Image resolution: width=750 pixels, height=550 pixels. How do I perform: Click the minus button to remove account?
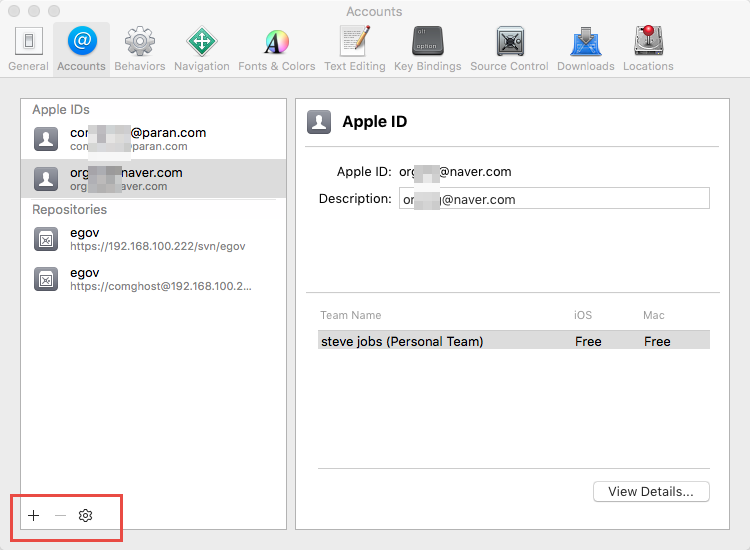tap(60, 515)
